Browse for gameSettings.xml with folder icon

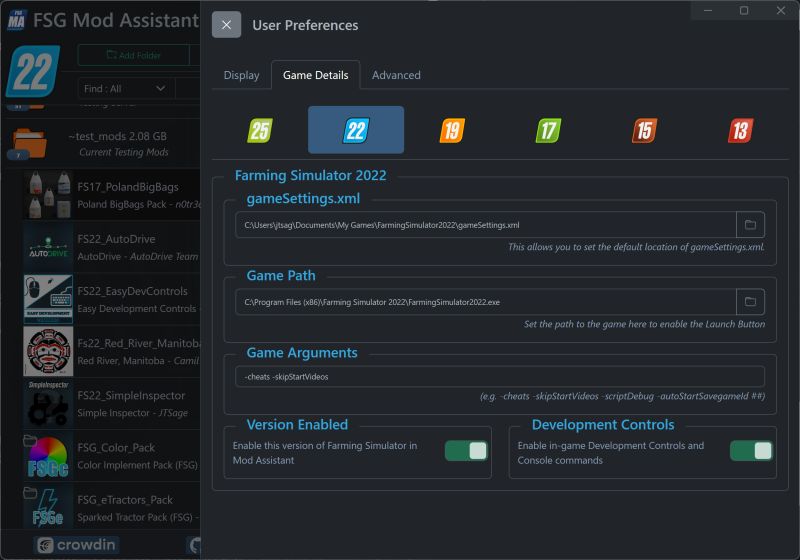[x=750, y=224]
